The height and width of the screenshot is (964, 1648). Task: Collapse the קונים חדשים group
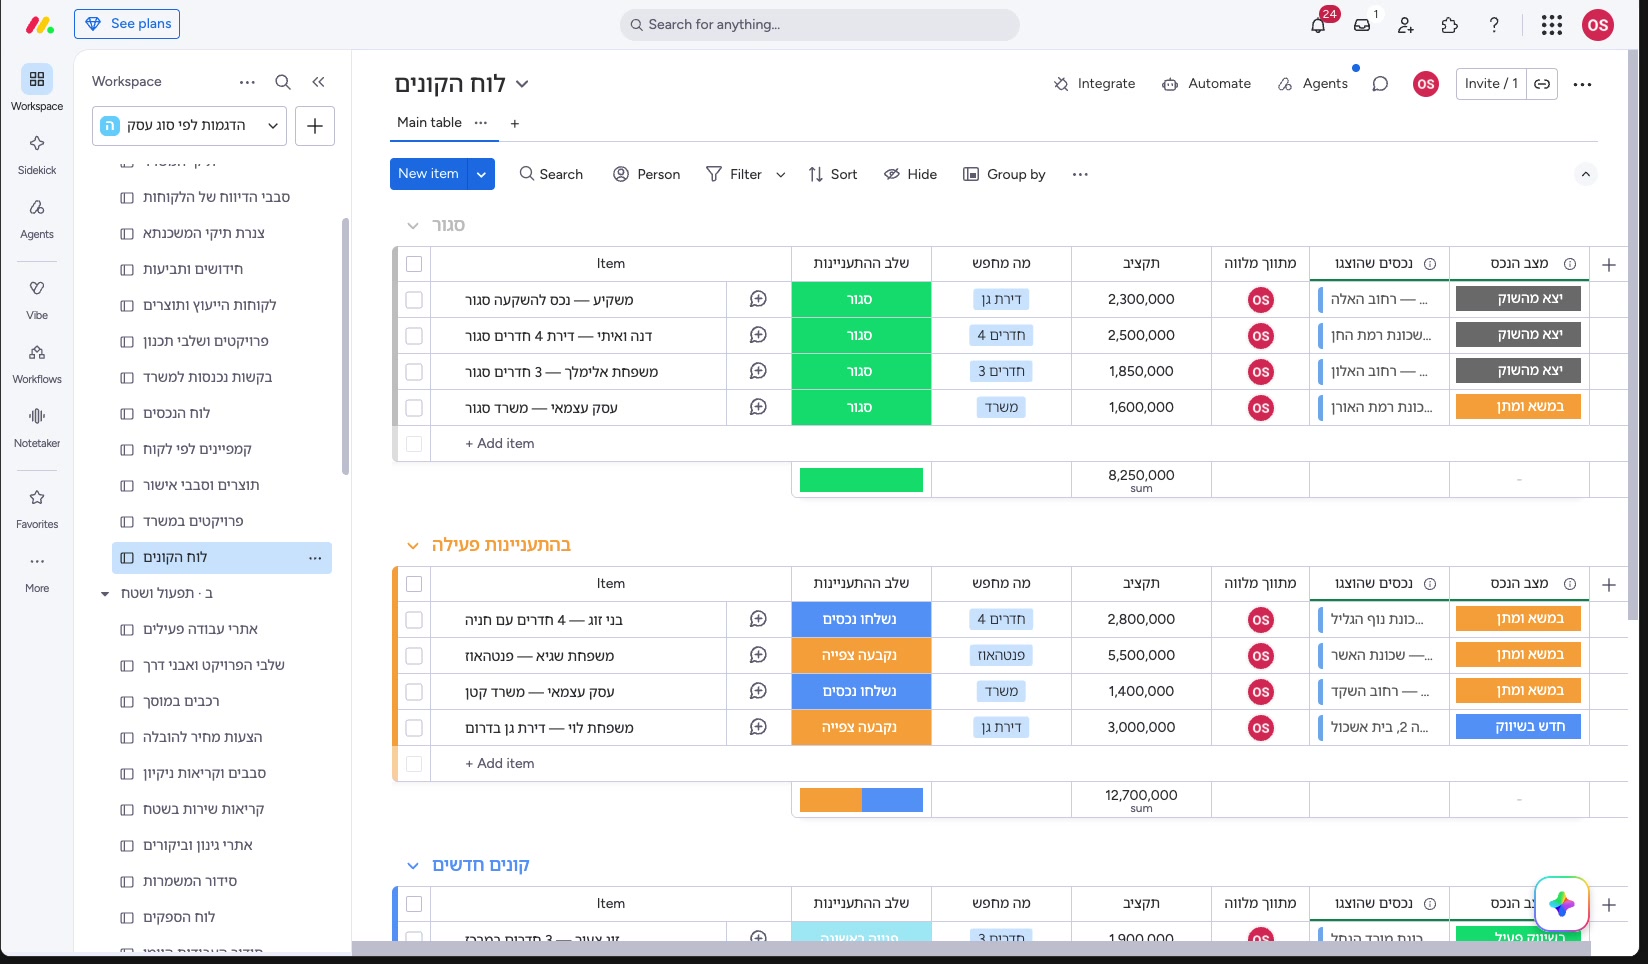(412, 866)
